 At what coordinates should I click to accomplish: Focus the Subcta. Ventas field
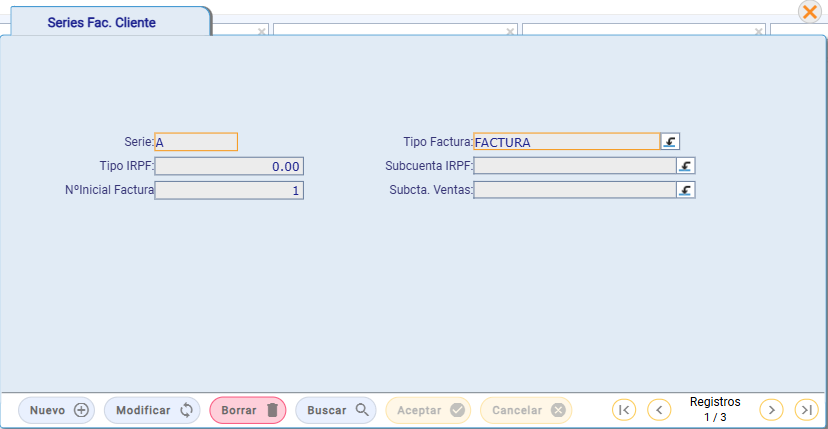574,190
